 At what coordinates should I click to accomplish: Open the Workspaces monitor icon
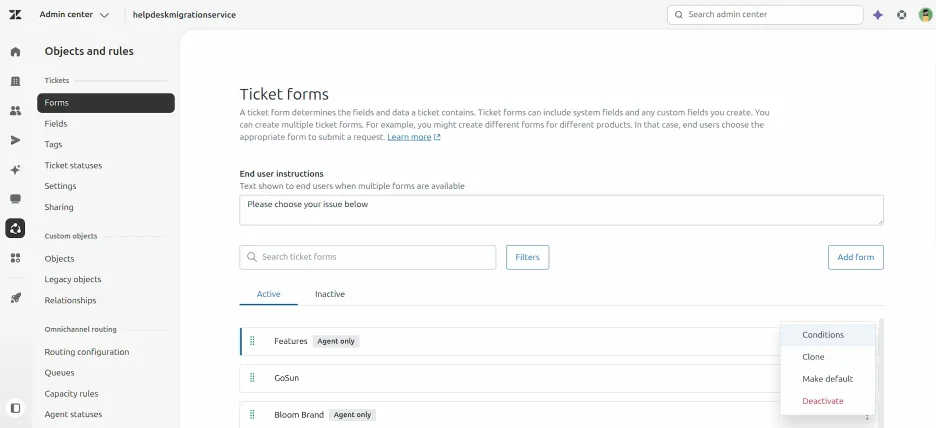tap(16, 199)
